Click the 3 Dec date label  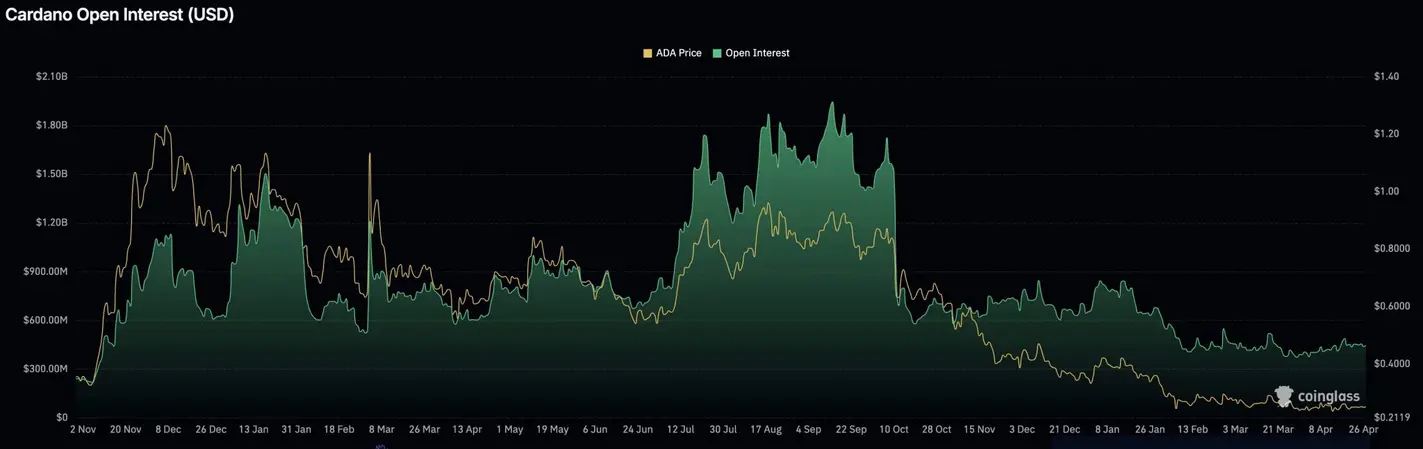pos(1022,430)
